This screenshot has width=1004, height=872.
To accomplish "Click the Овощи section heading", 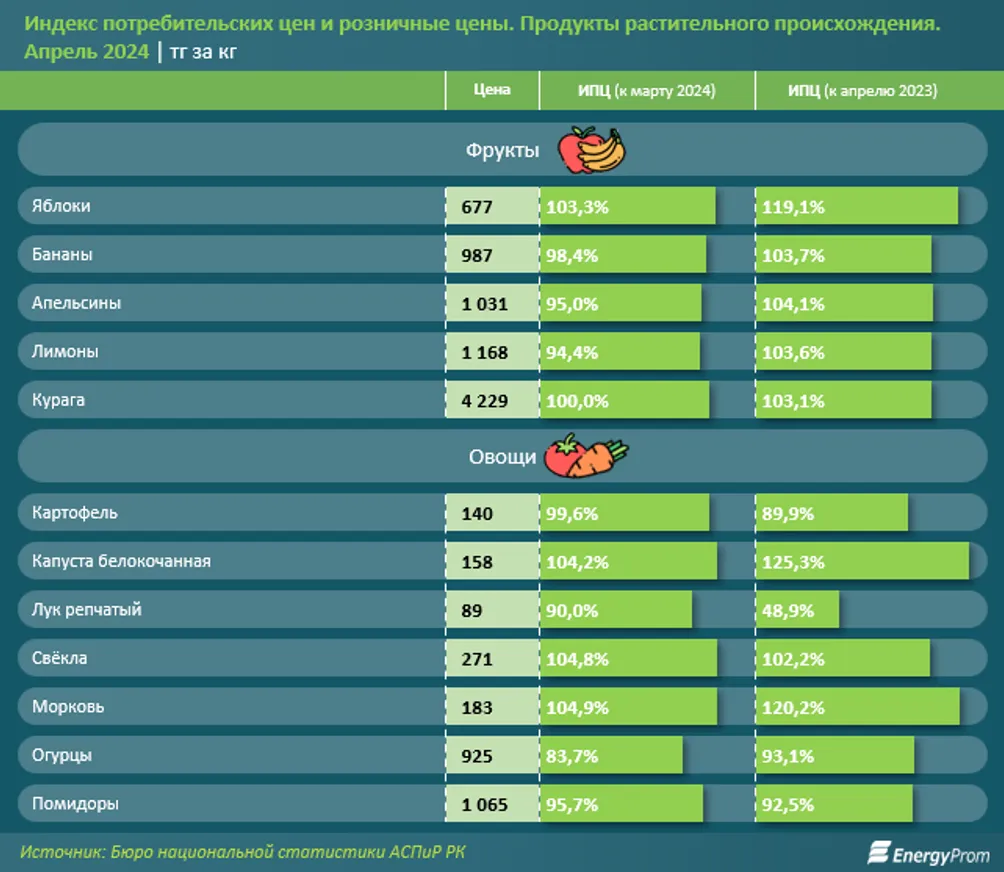I will [x=504, y=457].
